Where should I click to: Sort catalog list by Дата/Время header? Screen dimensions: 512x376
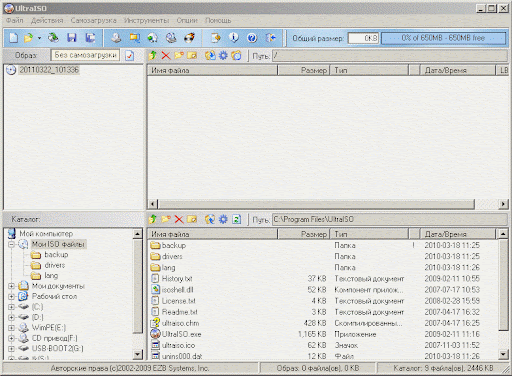(x=458, y=234)
